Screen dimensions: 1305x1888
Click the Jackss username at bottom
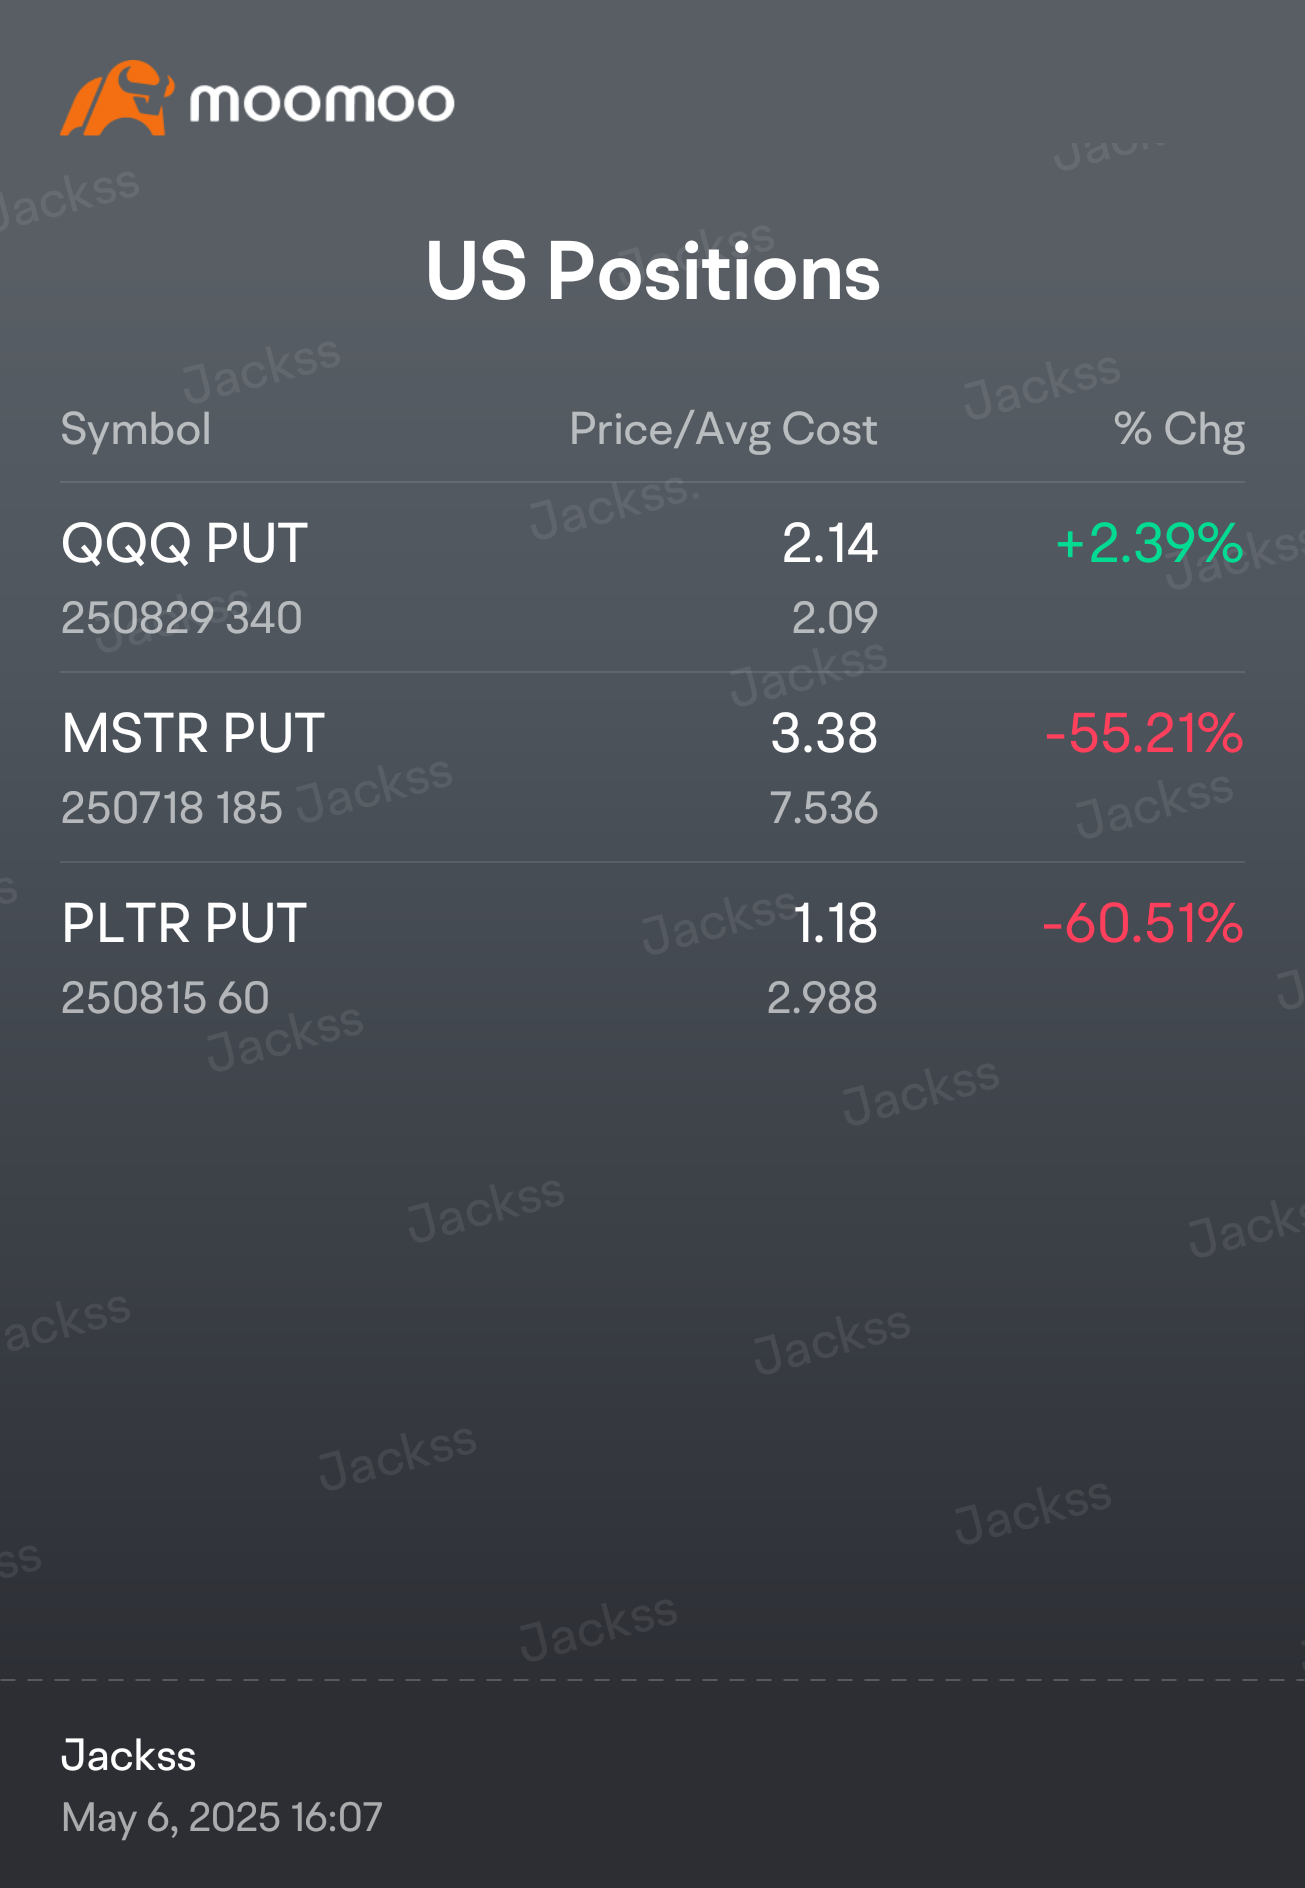point(129,1756)
